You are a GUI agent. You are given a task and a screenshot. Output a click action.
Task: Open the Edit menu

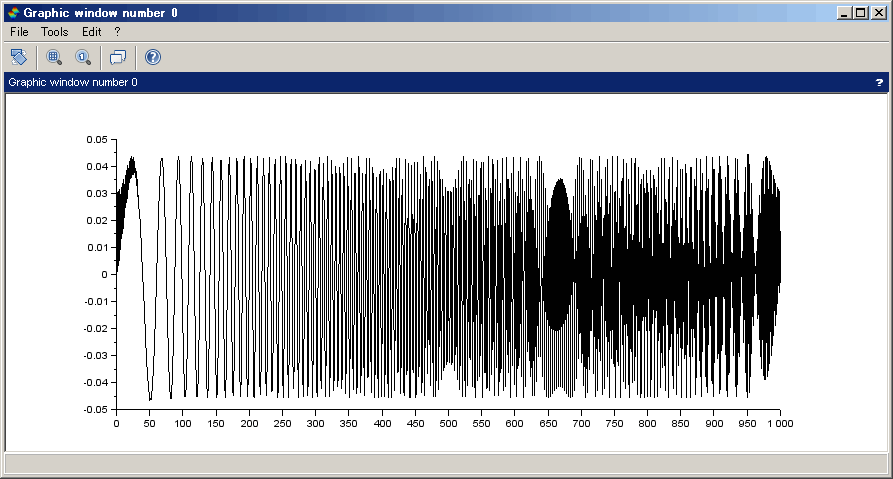coord(92,32)
